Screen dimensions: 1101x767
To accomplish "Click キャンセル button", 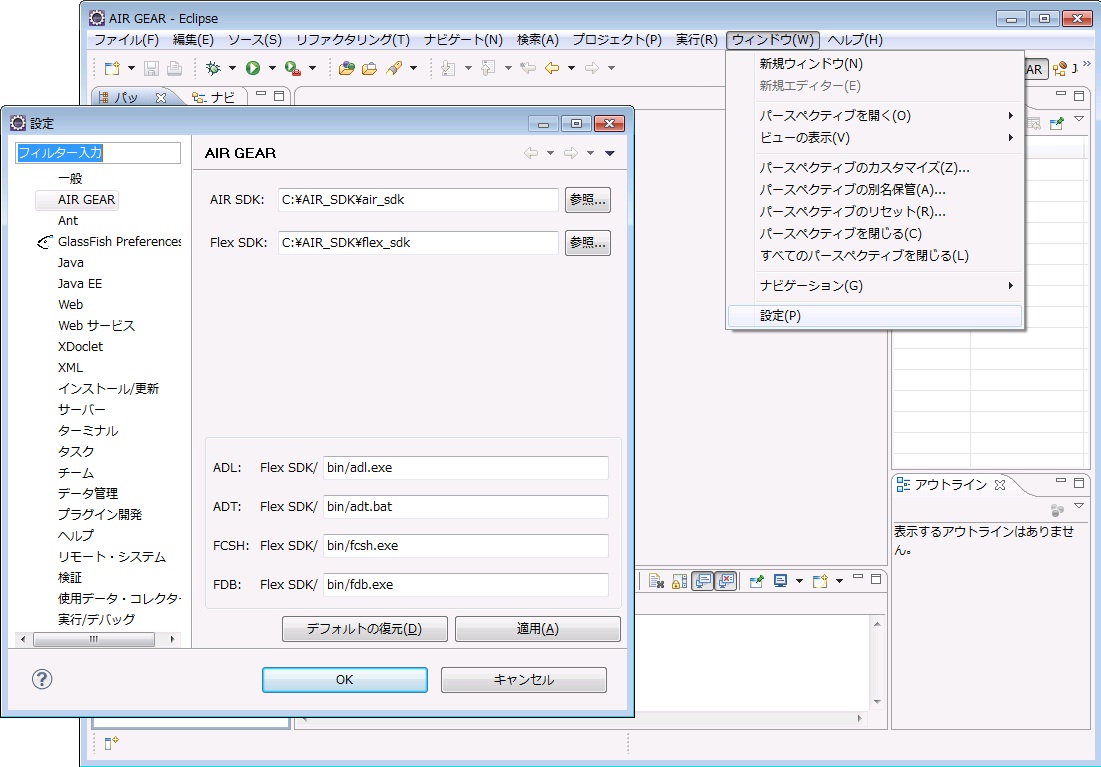I will coord(524,680).
